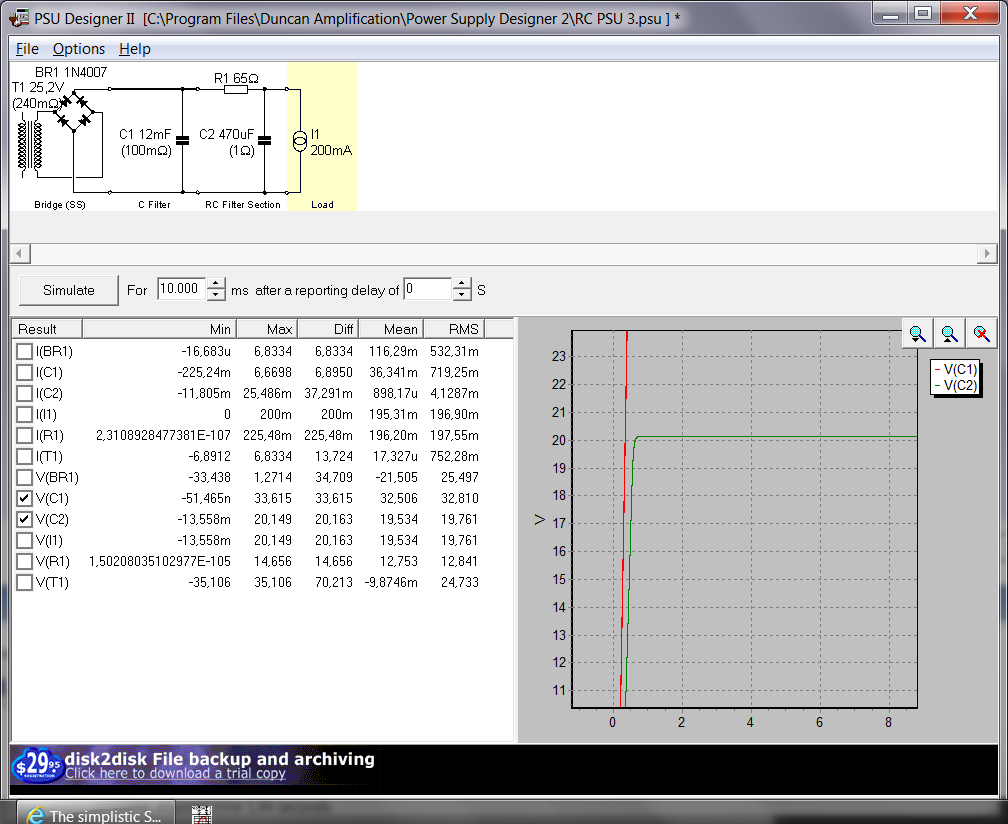Sort results by the Min column header

click(159, 329)
